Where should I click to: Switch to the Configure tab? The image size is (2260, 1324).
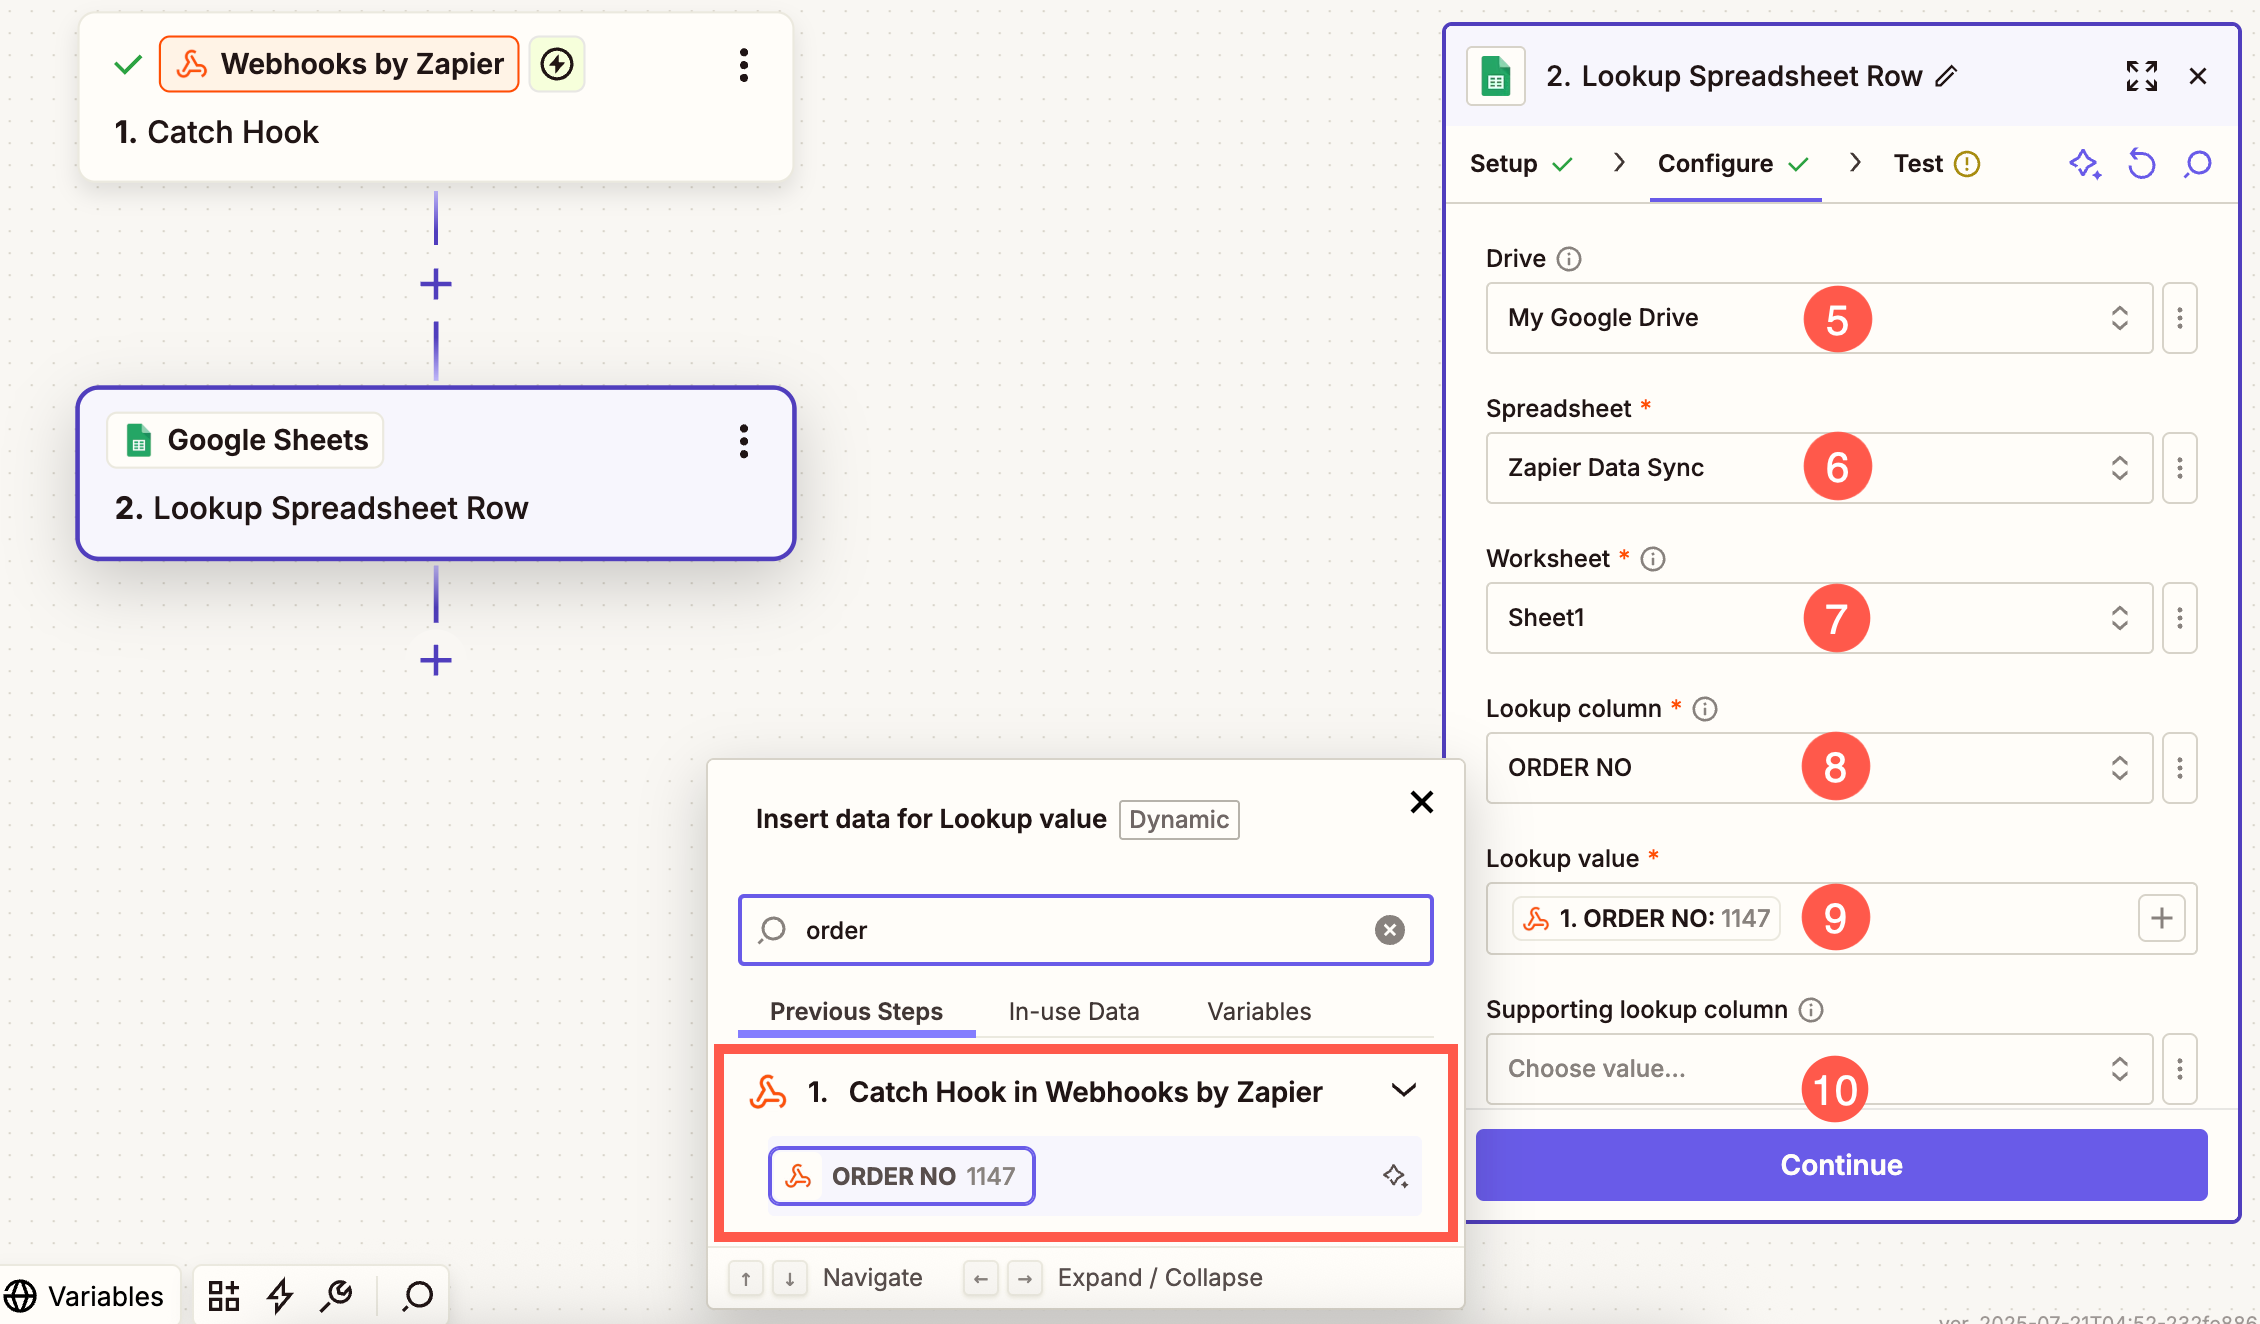point(1734,163)
